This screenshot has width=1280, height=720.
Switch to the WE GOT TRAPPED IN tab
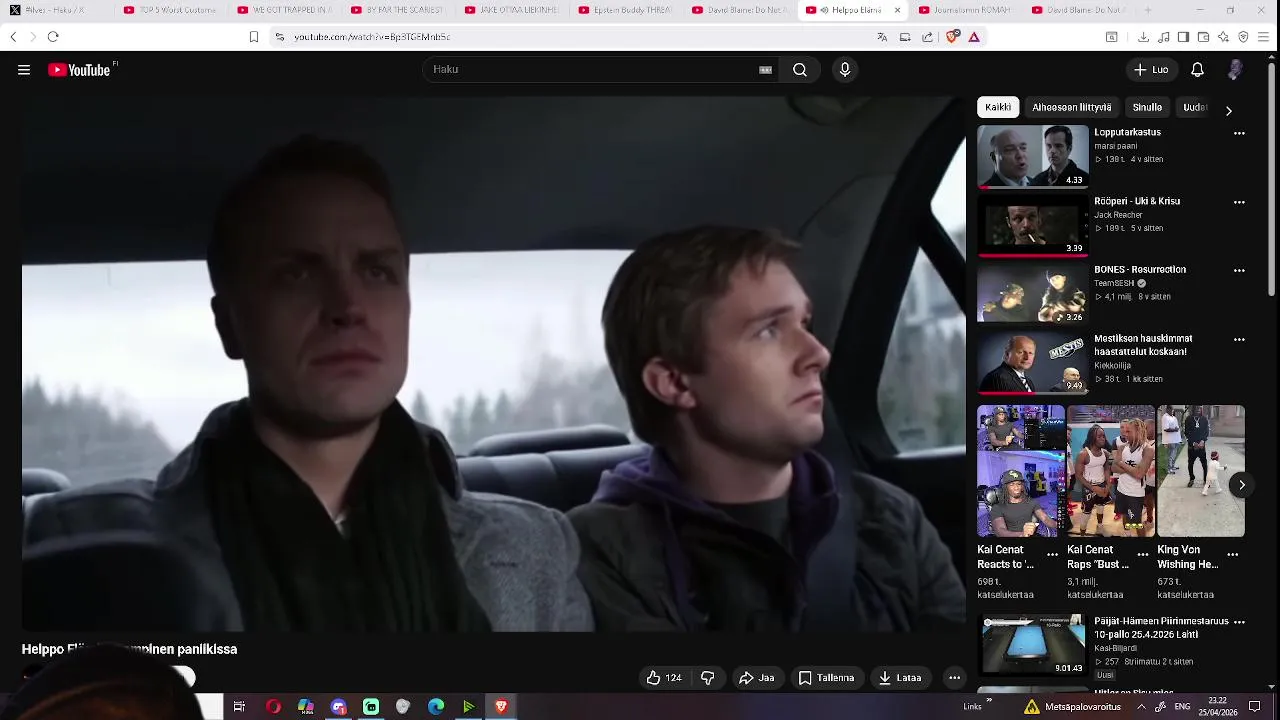tap(285, 10)
